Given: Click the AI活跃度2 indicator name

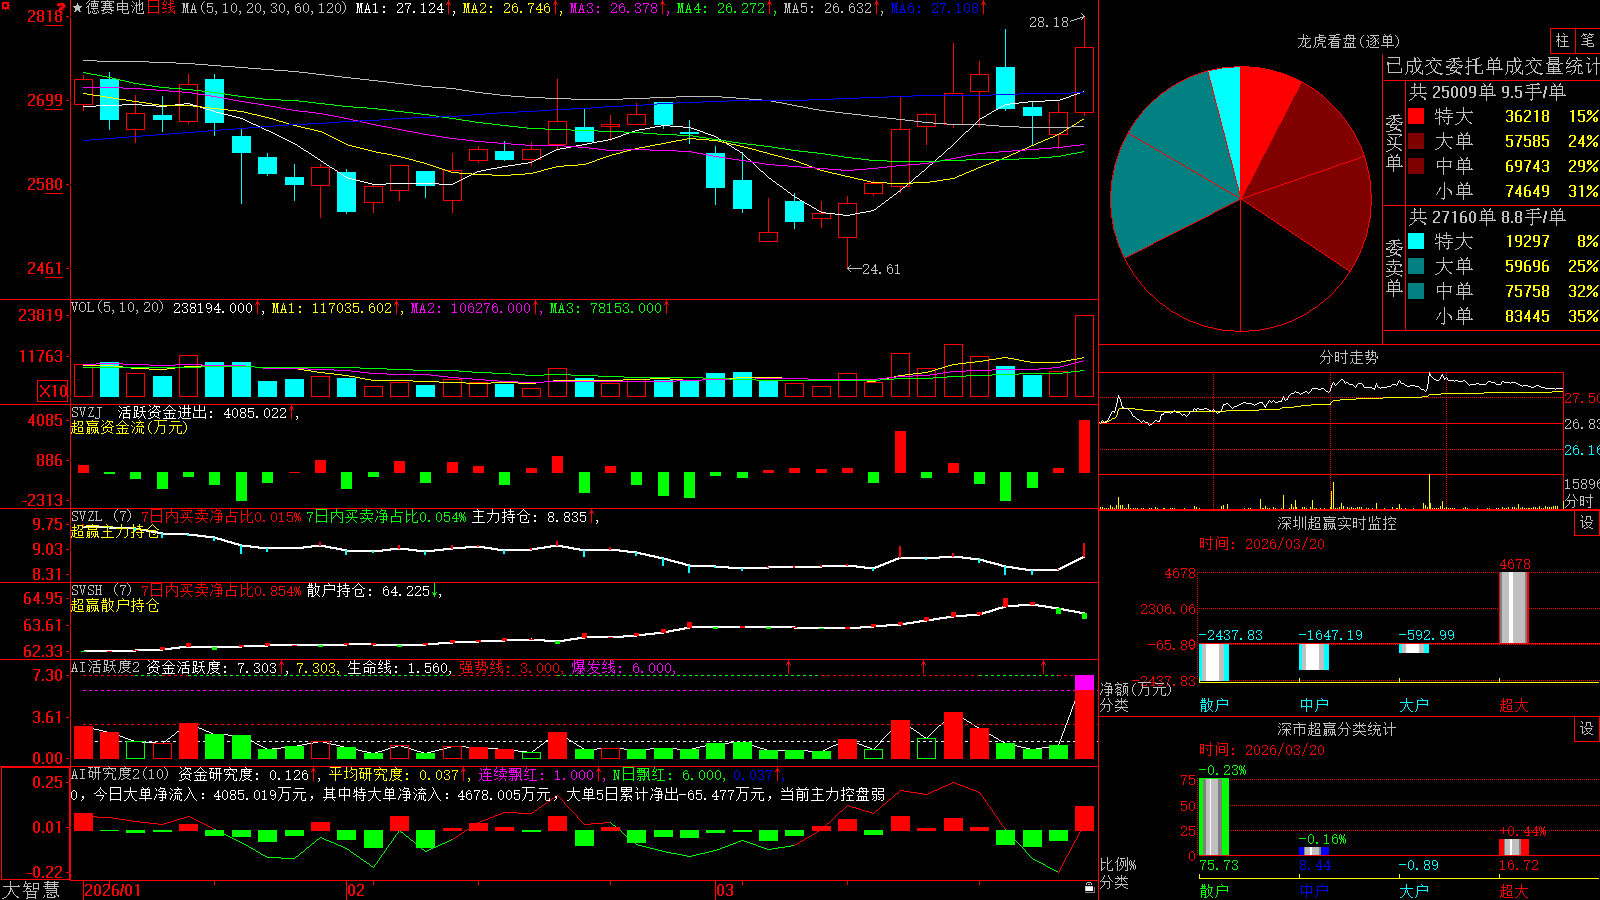Looking at the screenshot, I should coord(106,667).
